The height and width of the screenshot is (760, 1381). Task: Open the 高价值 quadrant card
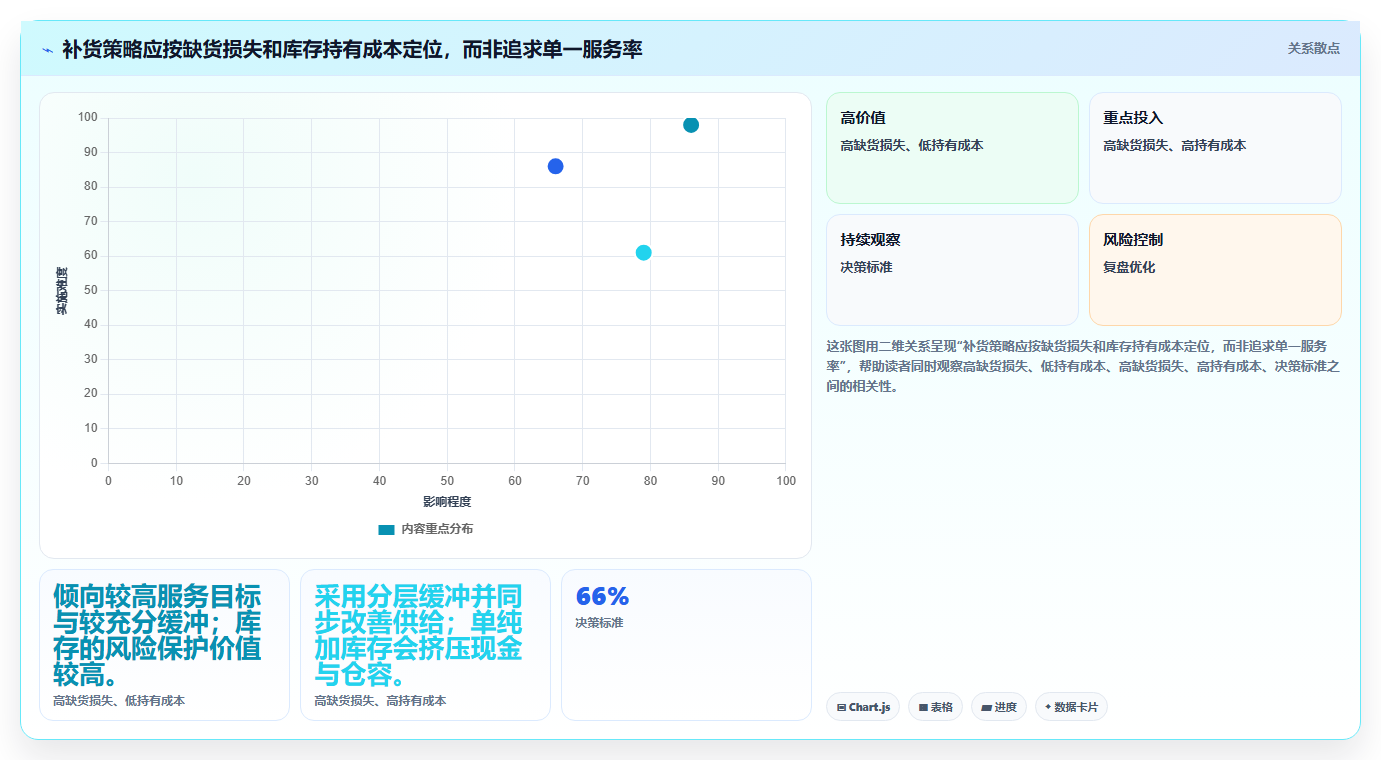click(952, 148)
